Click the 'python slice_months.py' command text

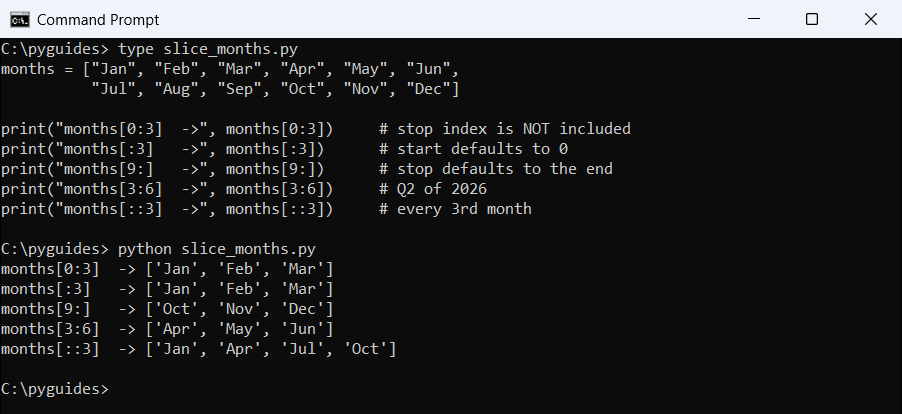(217, 250)
